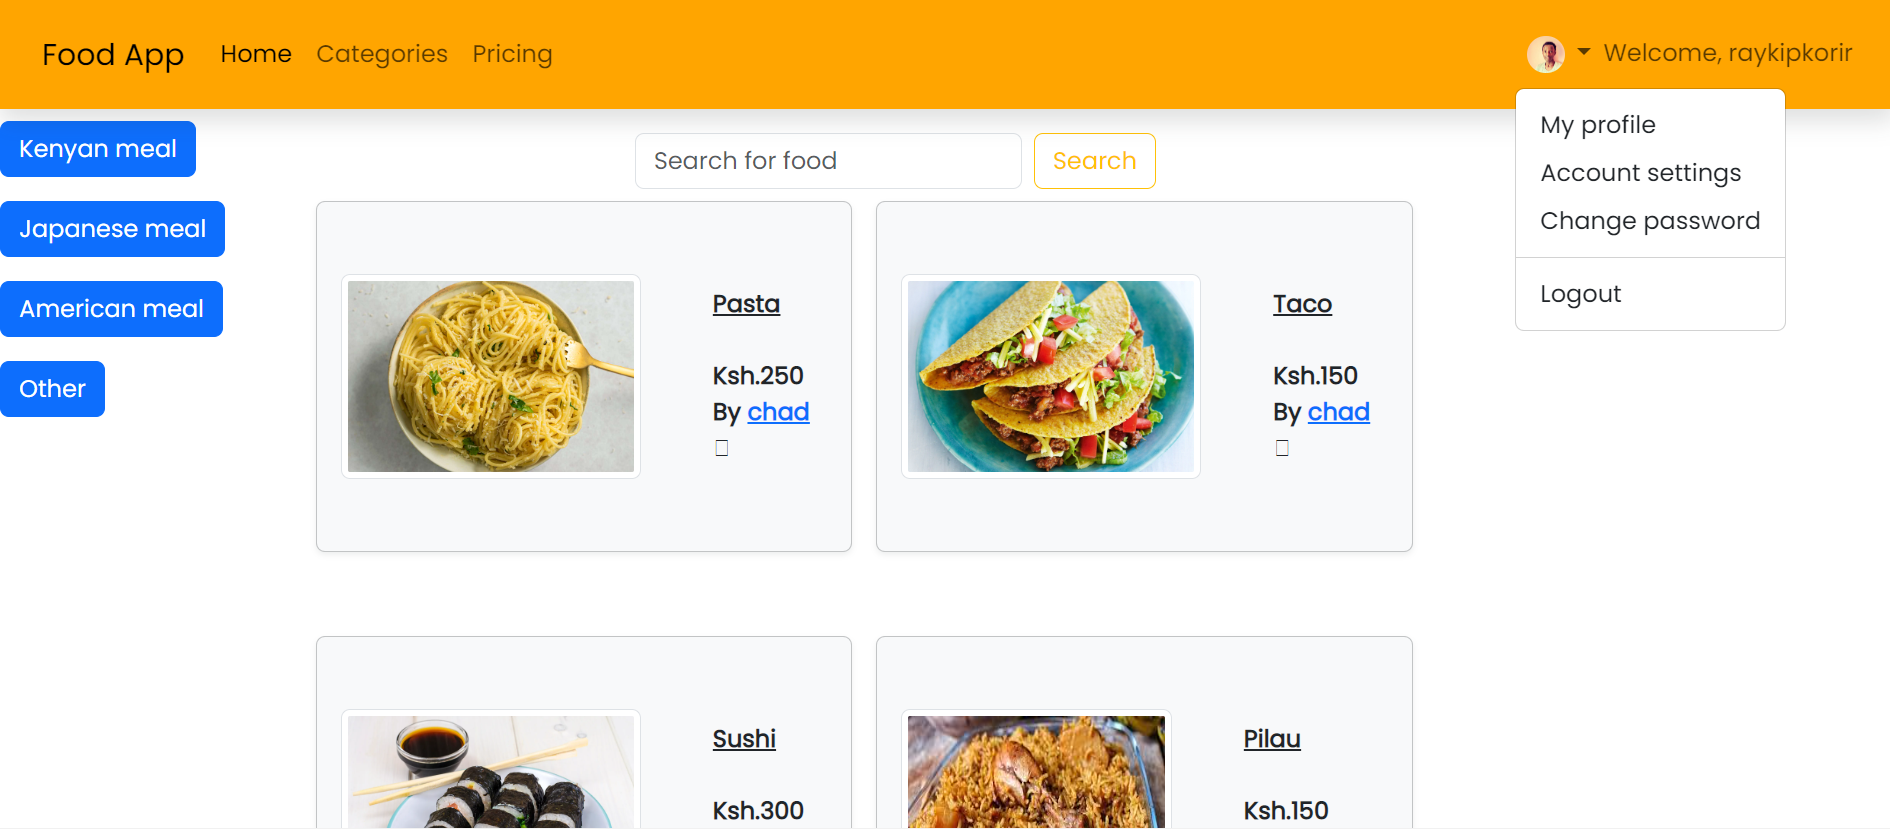The height and width of the screenshot is (829, 1890).
Task: Select the American meal category
Action: point(111,308)
